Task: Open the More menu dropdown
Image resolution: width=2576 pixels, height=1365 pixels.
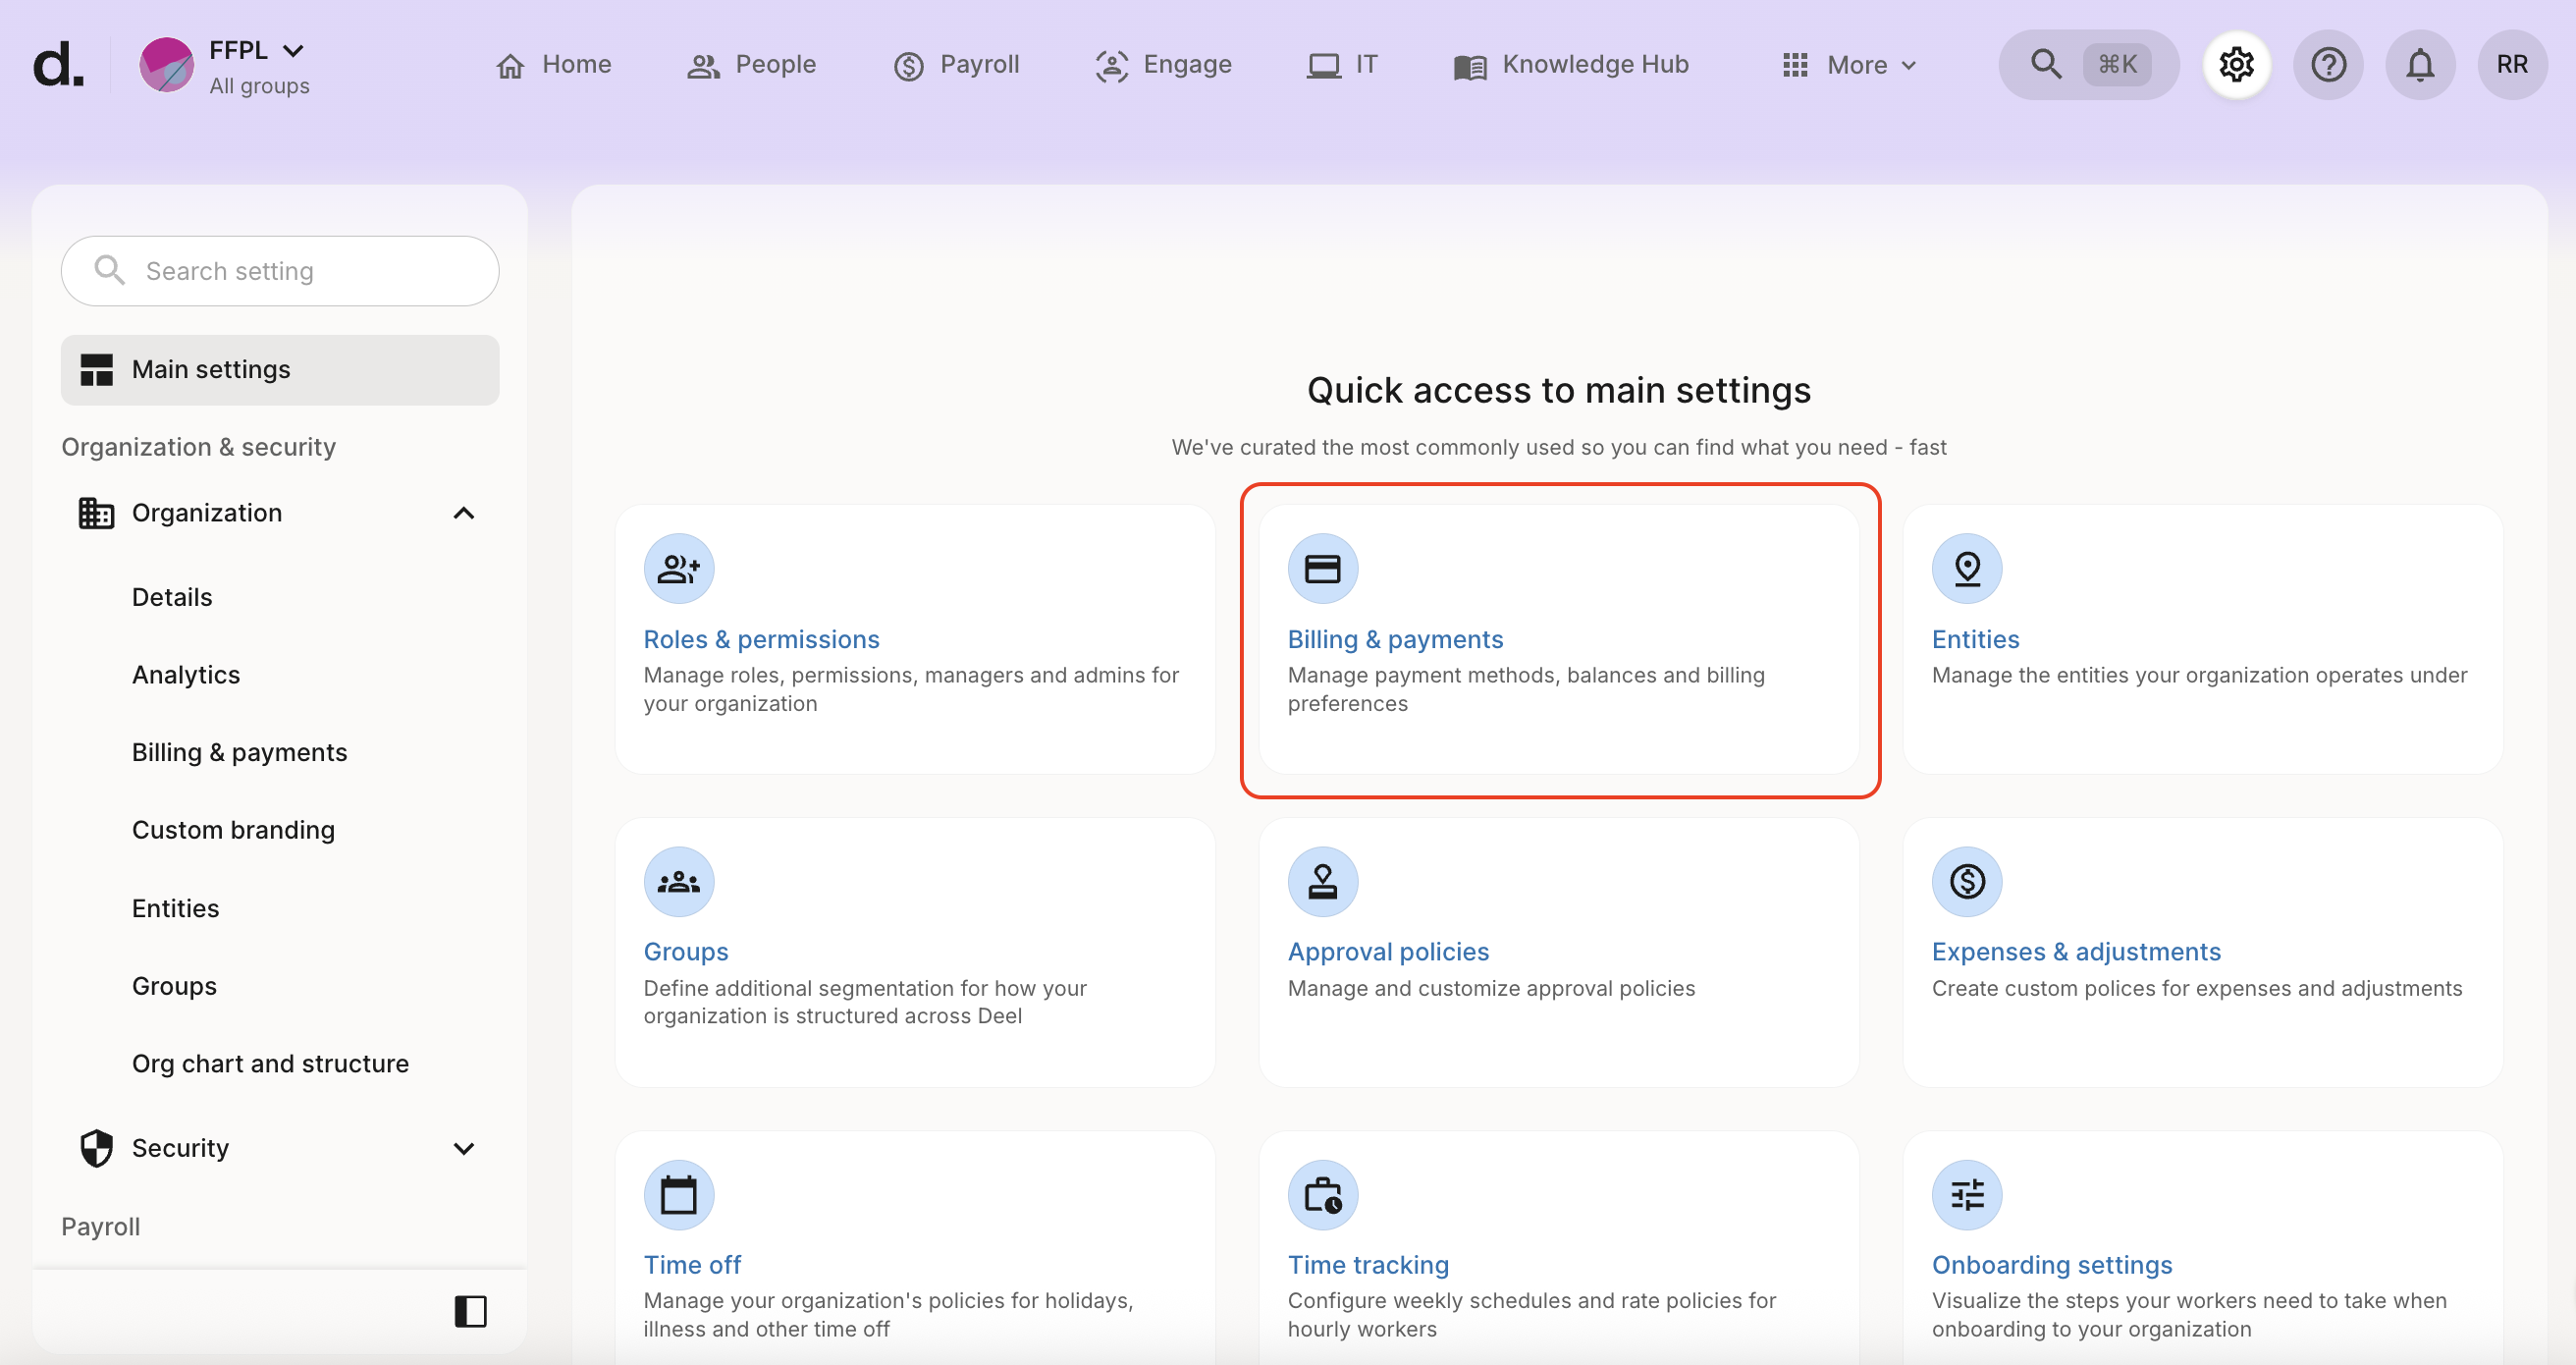Action: [1849, 65]
